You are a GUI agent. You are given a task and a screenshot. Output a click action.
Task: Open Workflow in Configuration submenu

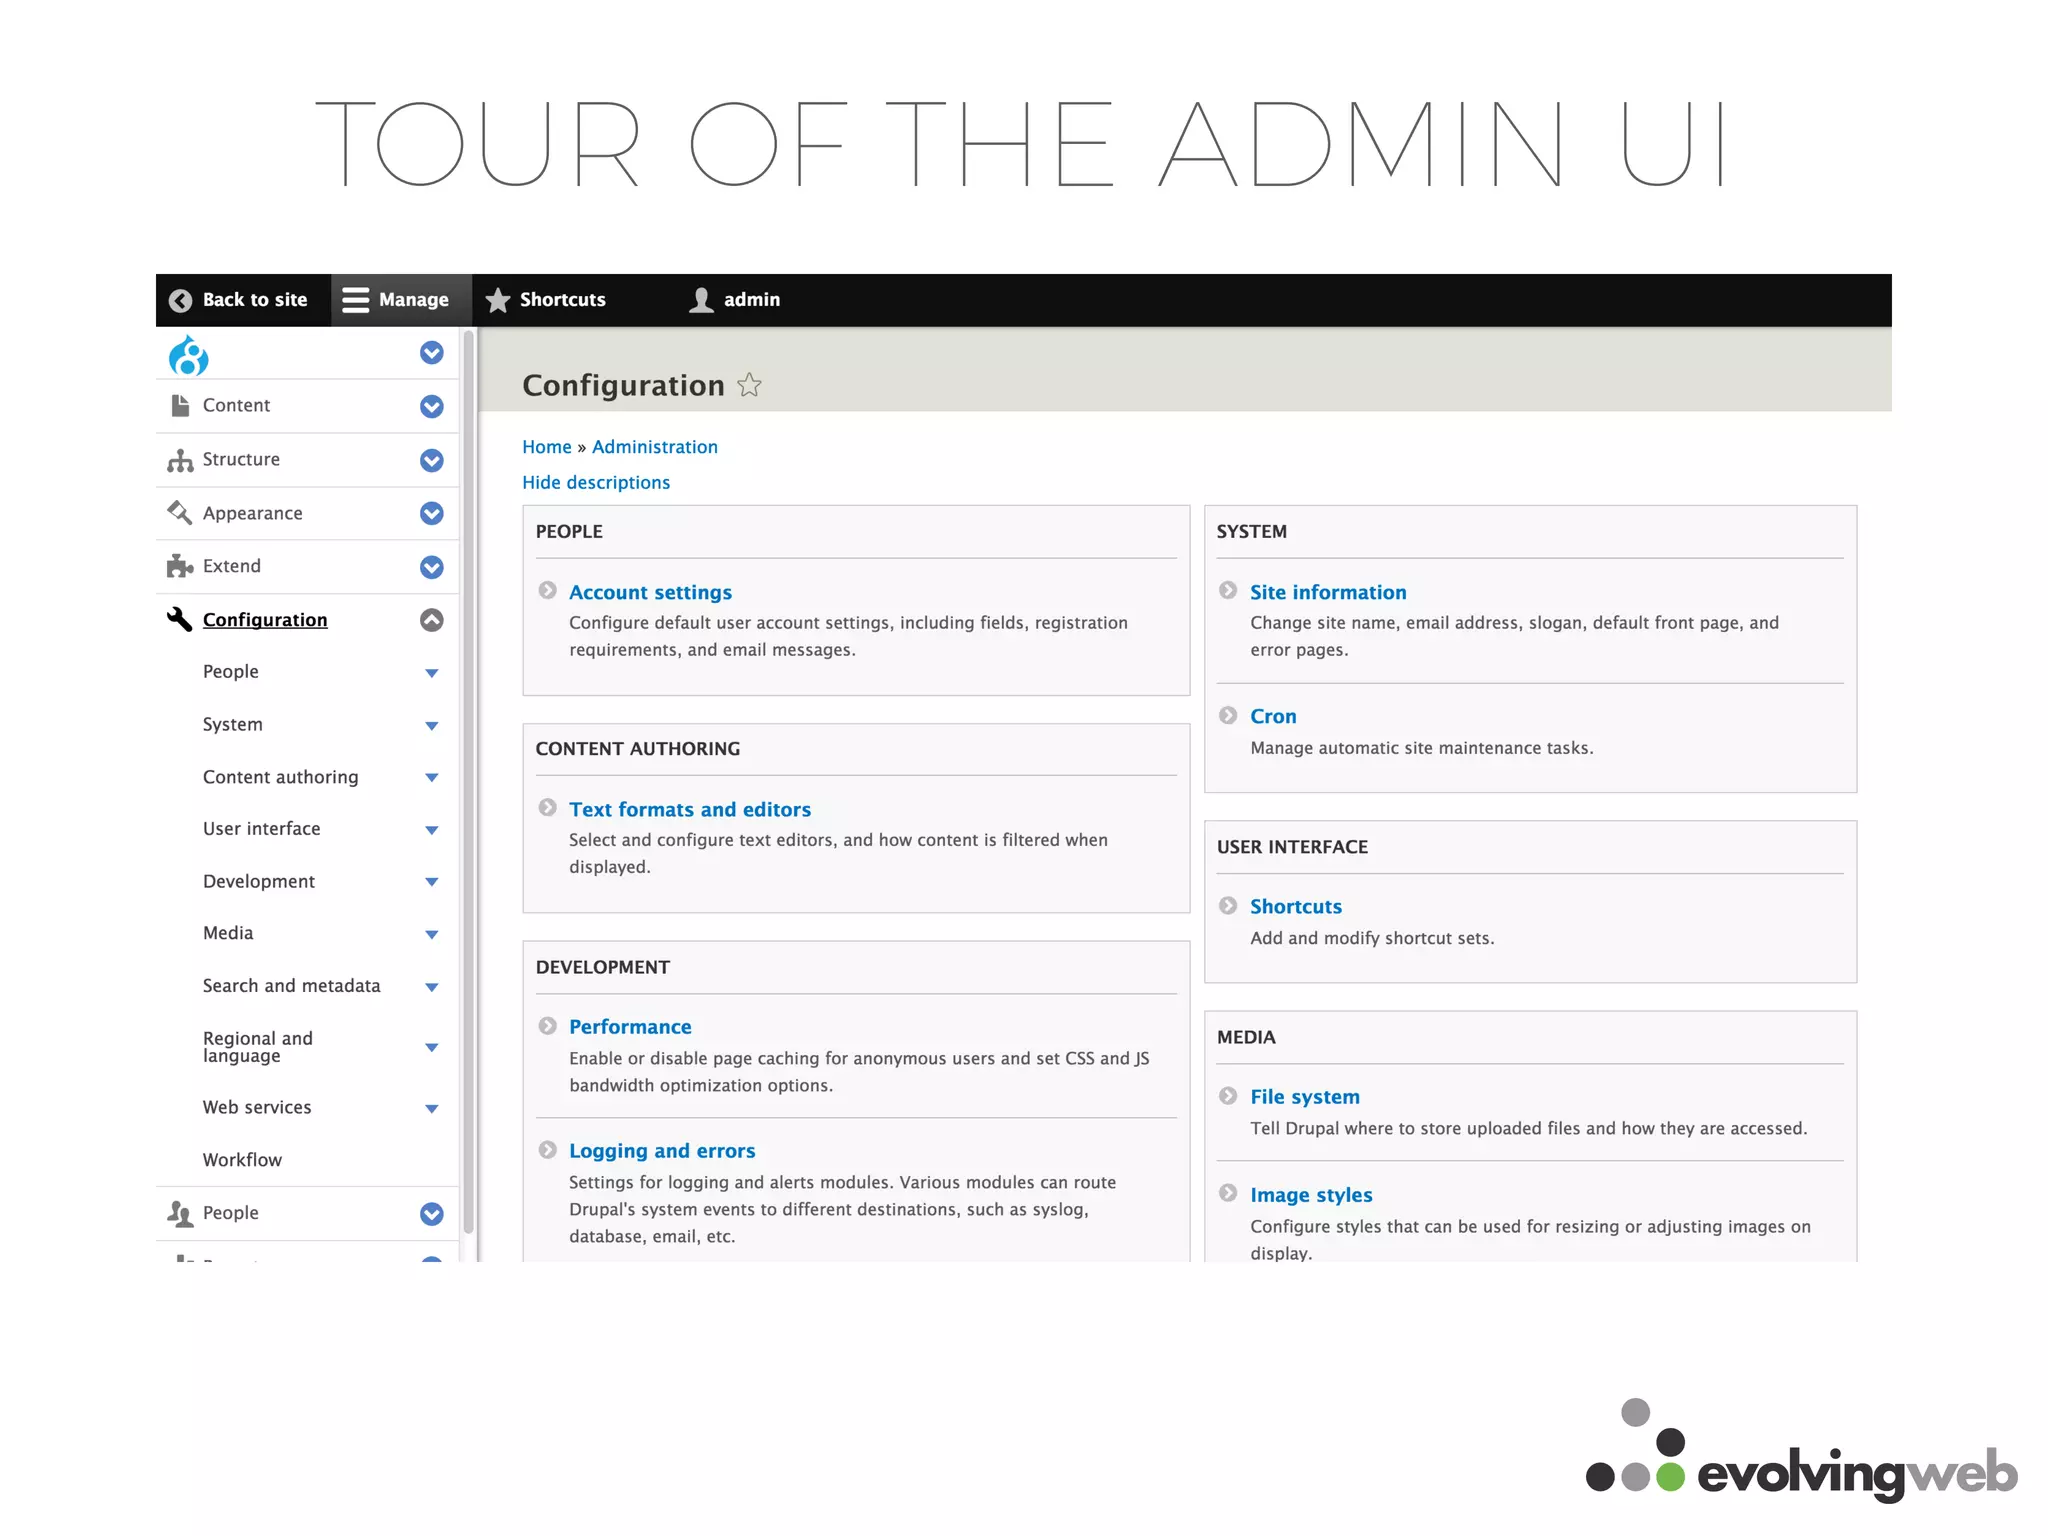pos(242,1160)
